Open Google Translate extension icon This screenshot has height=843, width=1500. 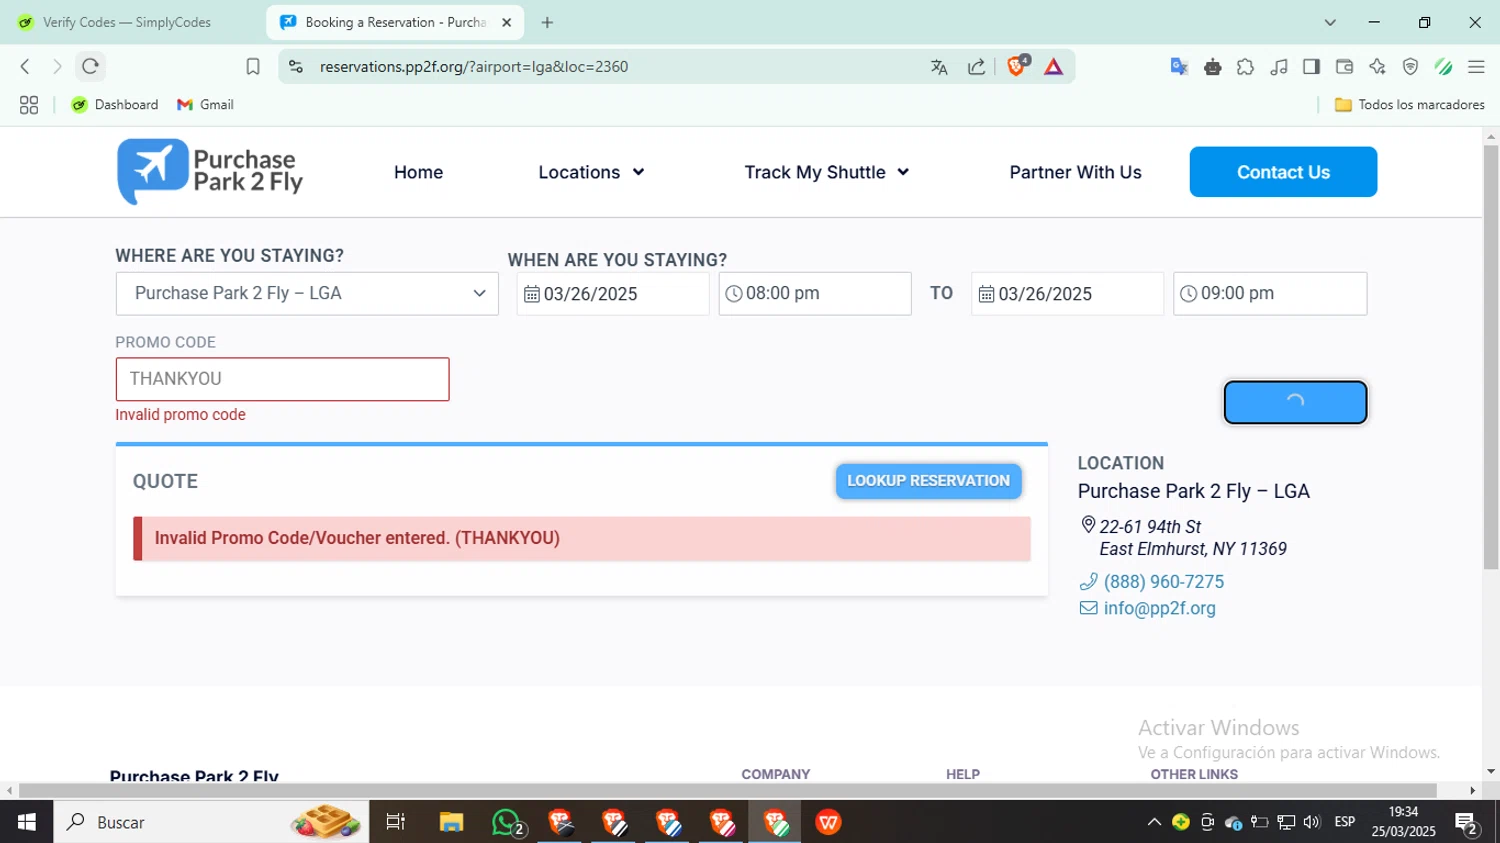click(x=1179, y=67)
